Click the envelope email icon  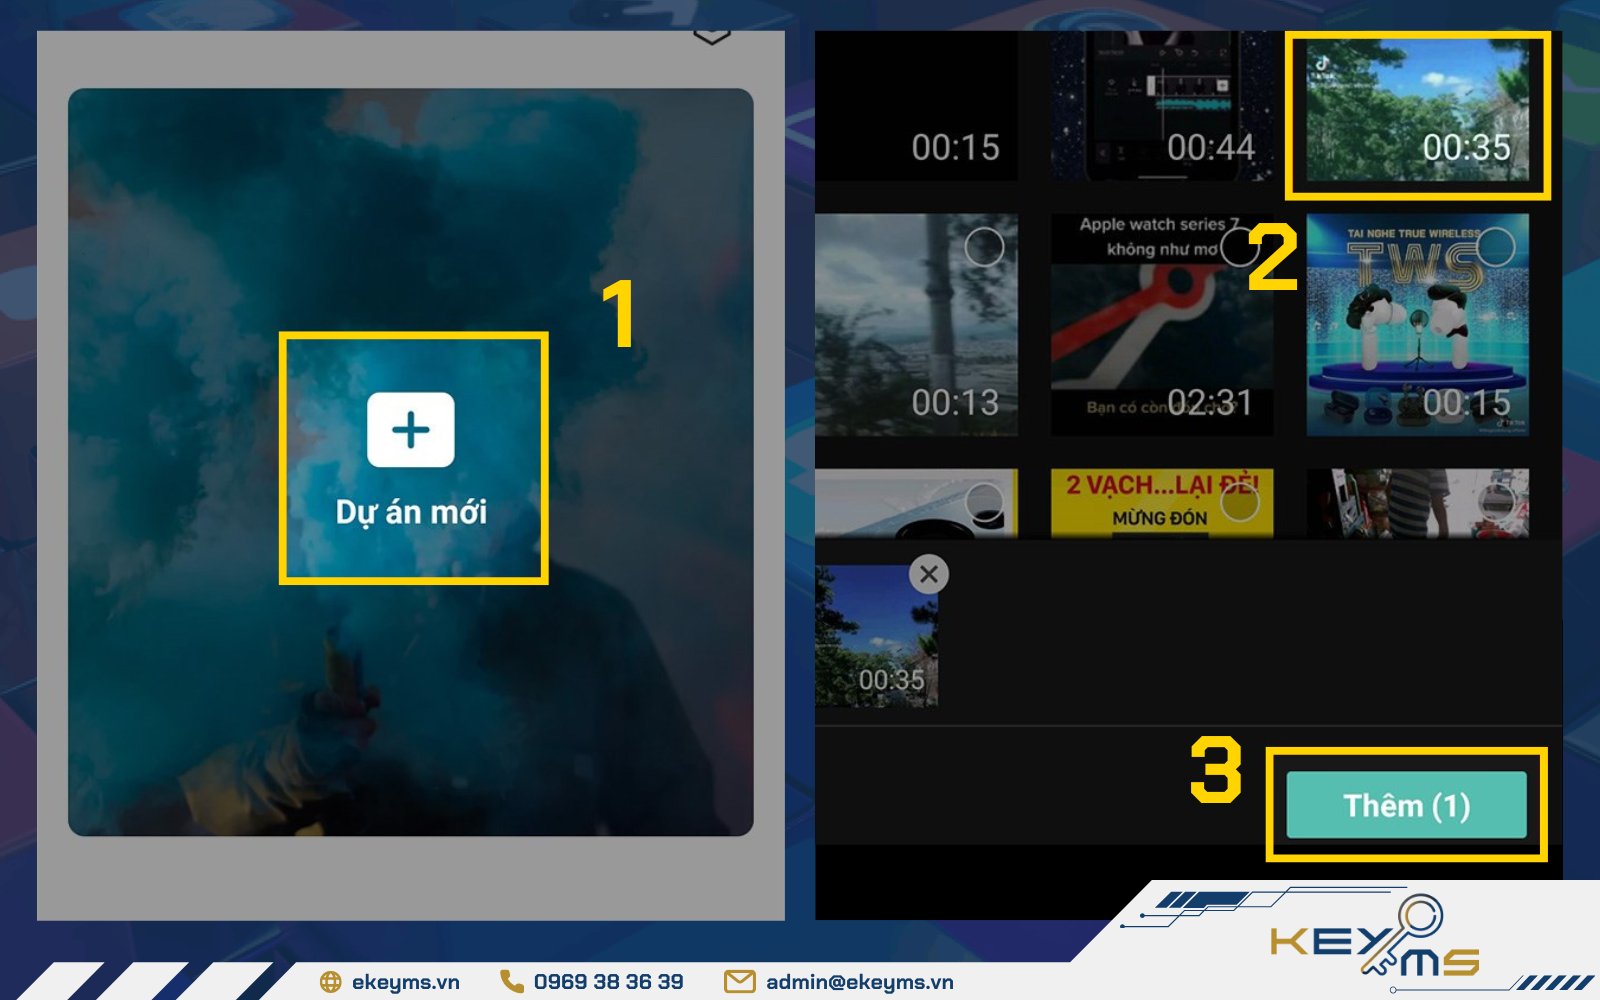pos(739,982)
